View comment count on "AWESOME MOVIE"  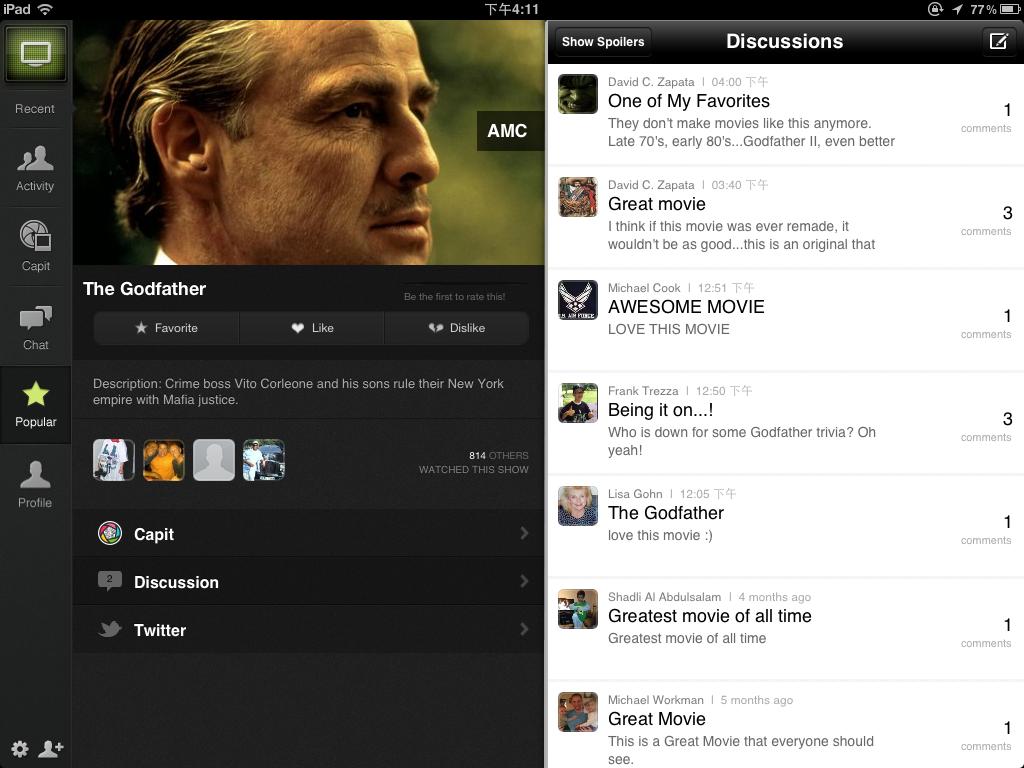[x=986, y=324]
